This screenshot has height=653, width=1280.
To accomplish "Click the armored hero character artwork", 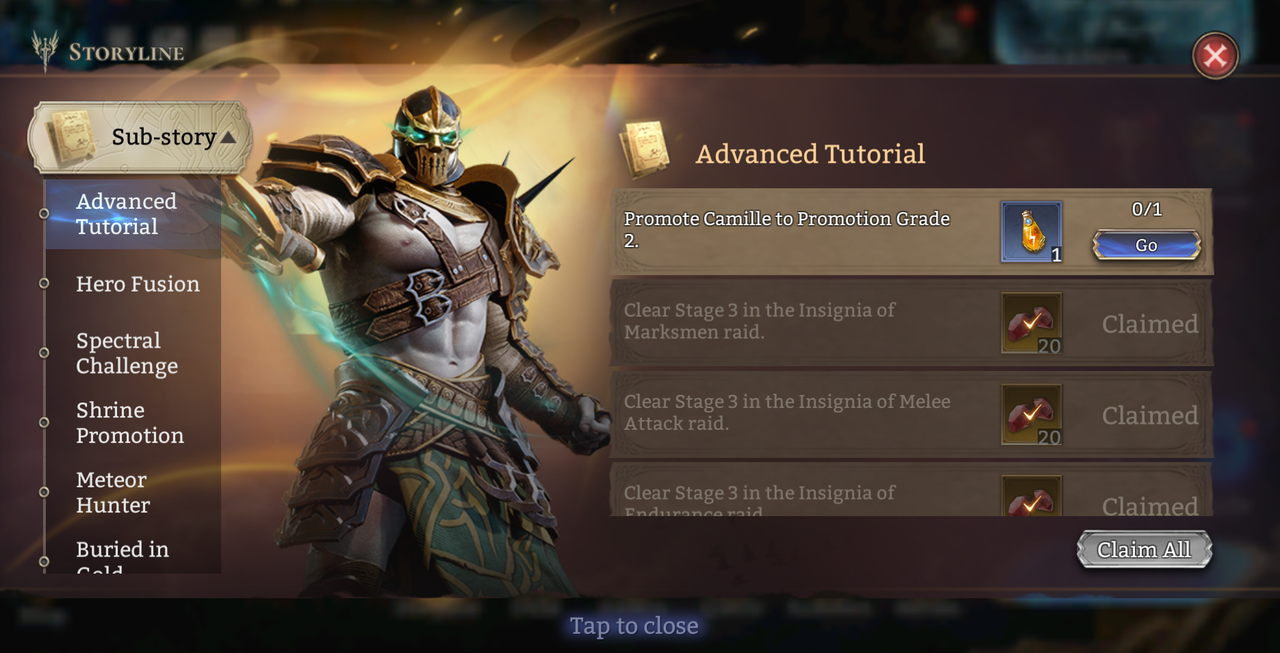I will click(420, 340).
